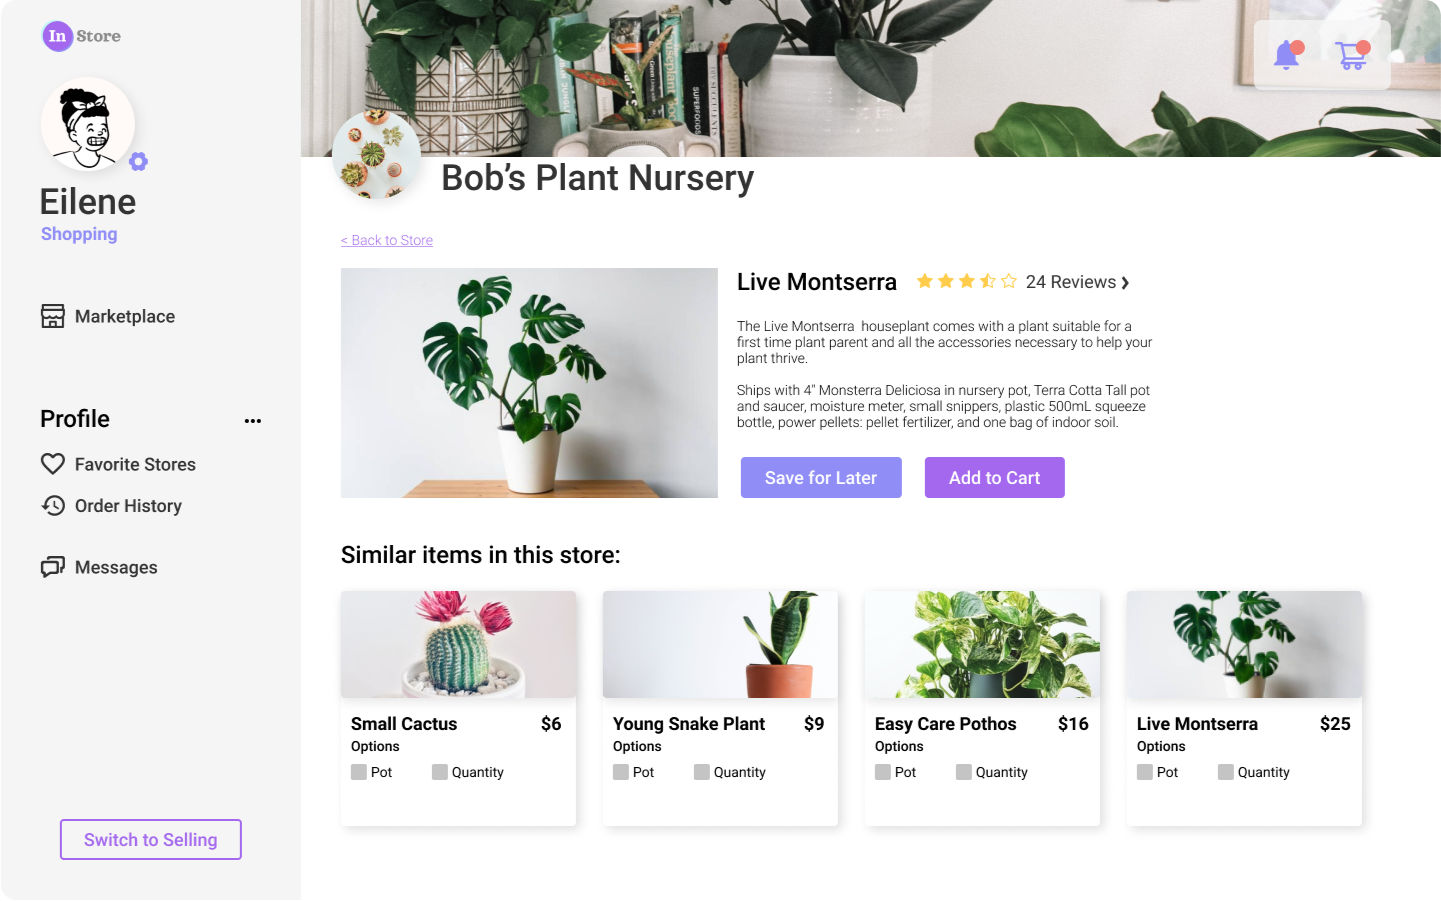Image resolution: width=1441 pixels, height=901 pixels.
Task: Expand the Profile three-dots menu
Action: click(x=253, y=421)
